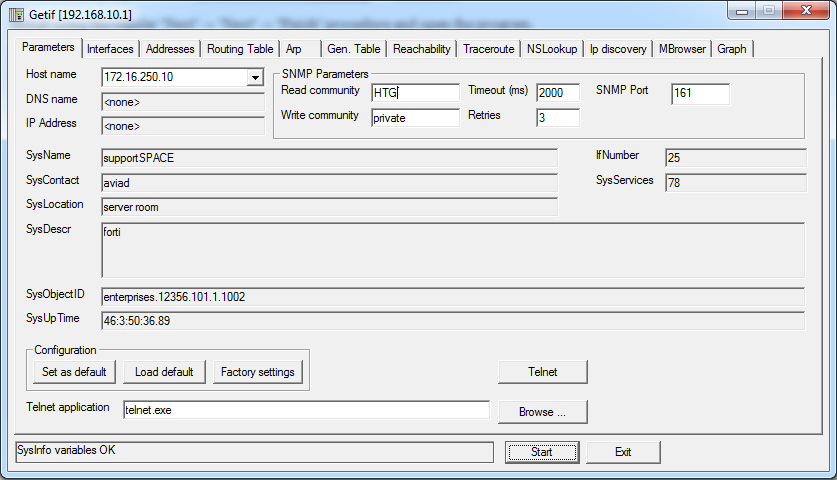Viewport: 837px width, 480px height.
Task: Open the Graph tab
Action: tap(731, 49)
